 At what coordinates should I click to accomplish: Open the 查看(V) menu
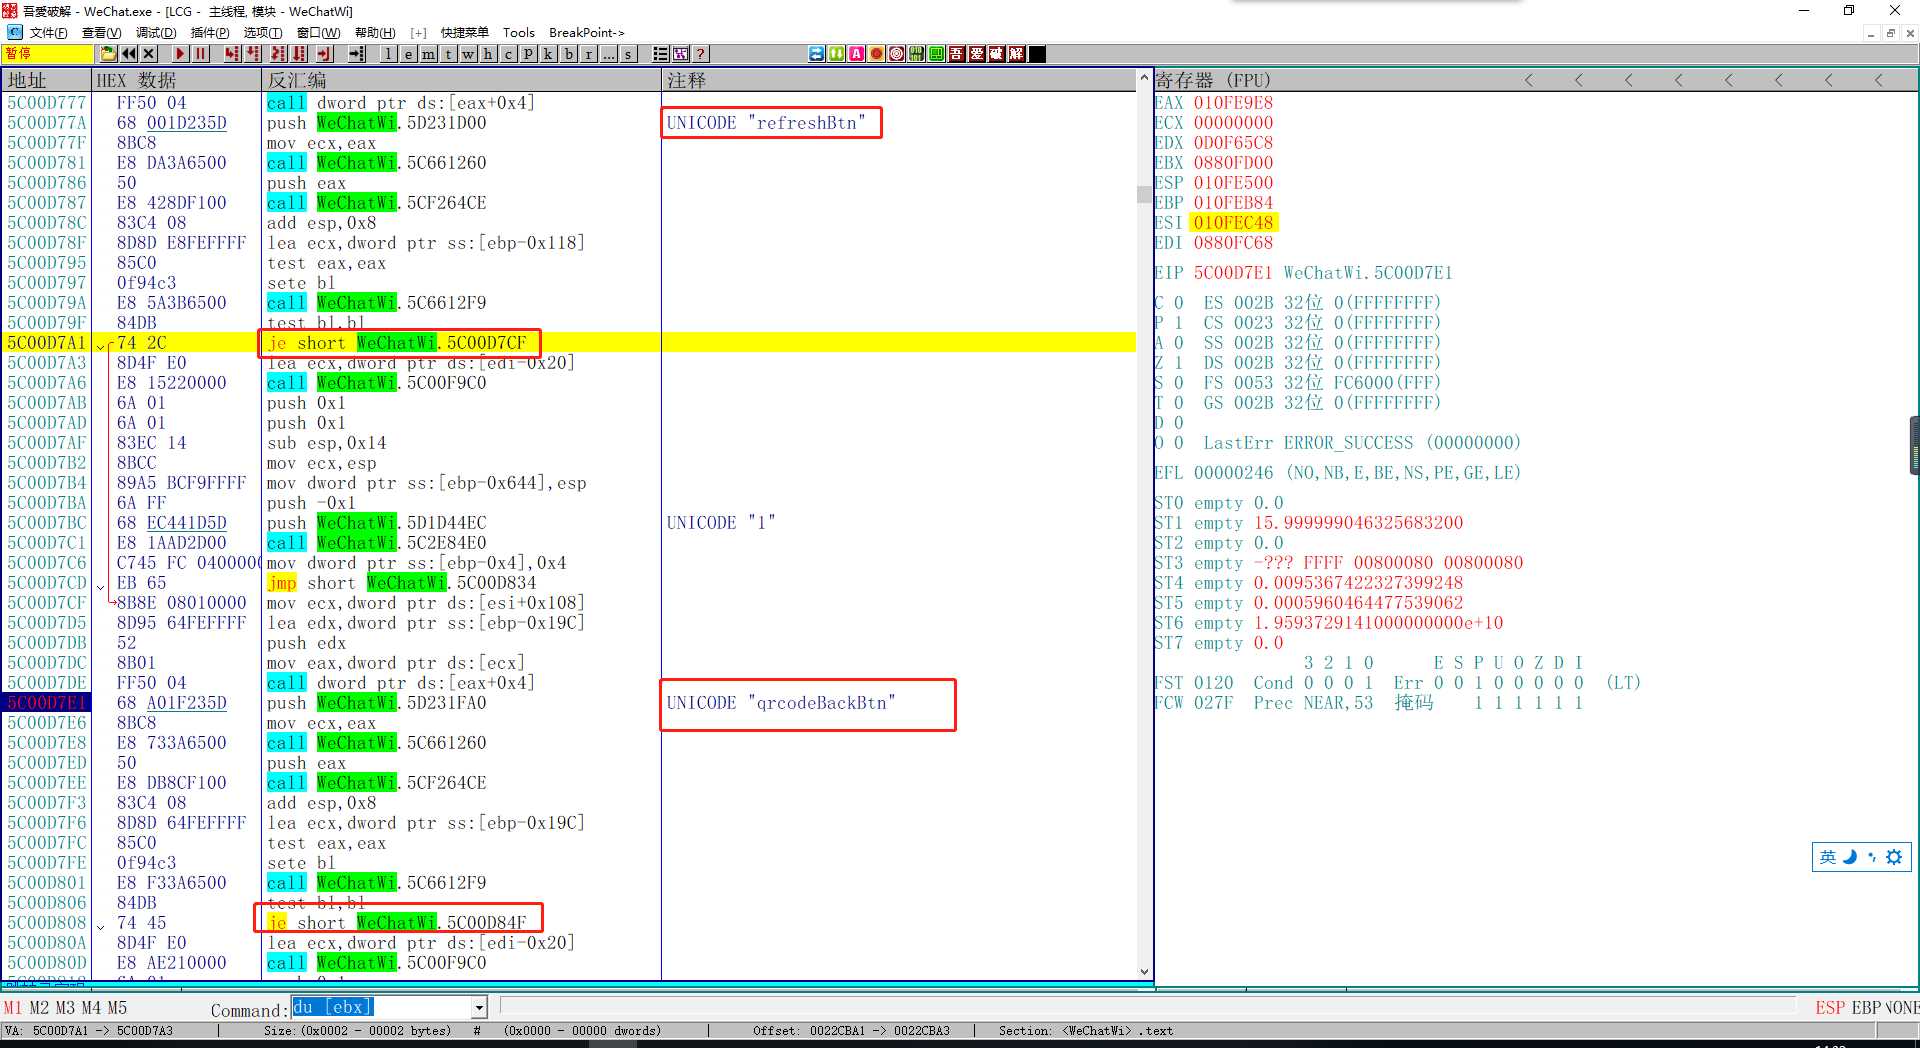coord(101,33)
